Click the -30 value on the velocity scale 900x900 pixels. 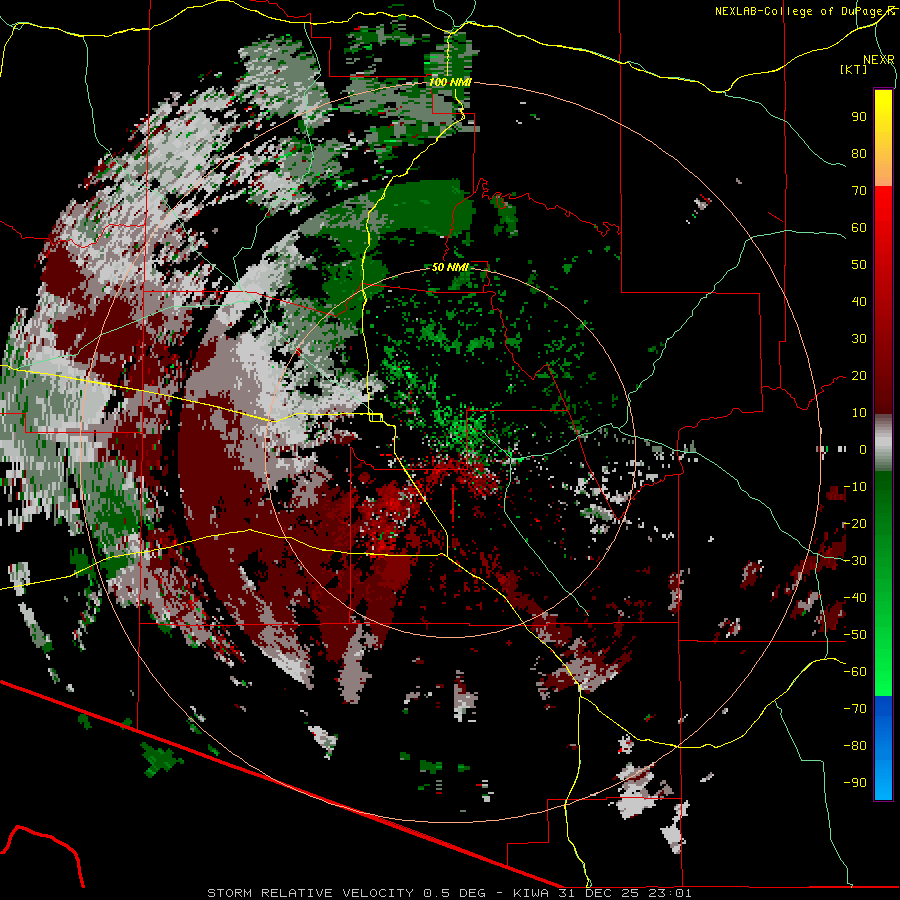[x=855, y=561]
